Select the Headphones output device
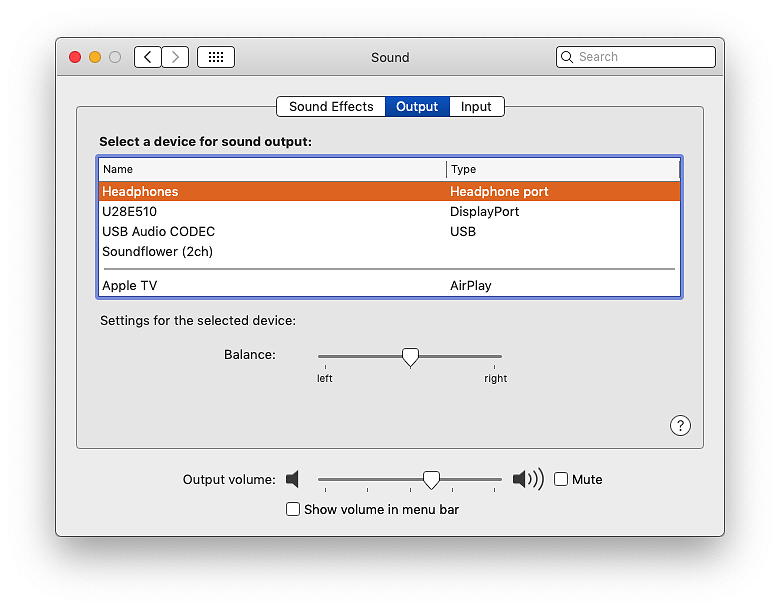This screenshot has height=610, width=780. pyautogui.click(x=390, y=192)
